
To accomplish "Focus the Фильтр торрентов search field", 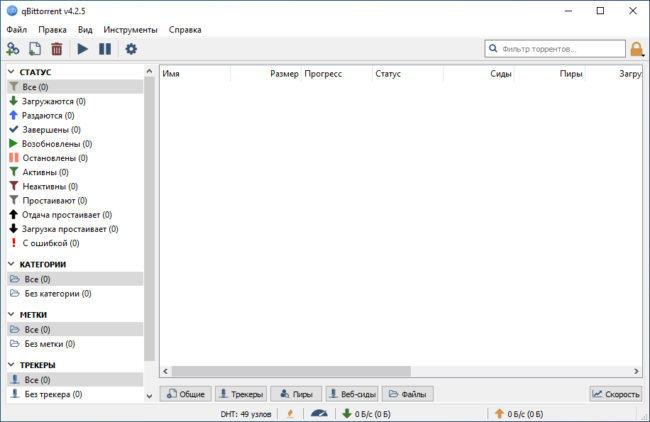I will coord(555,49).
